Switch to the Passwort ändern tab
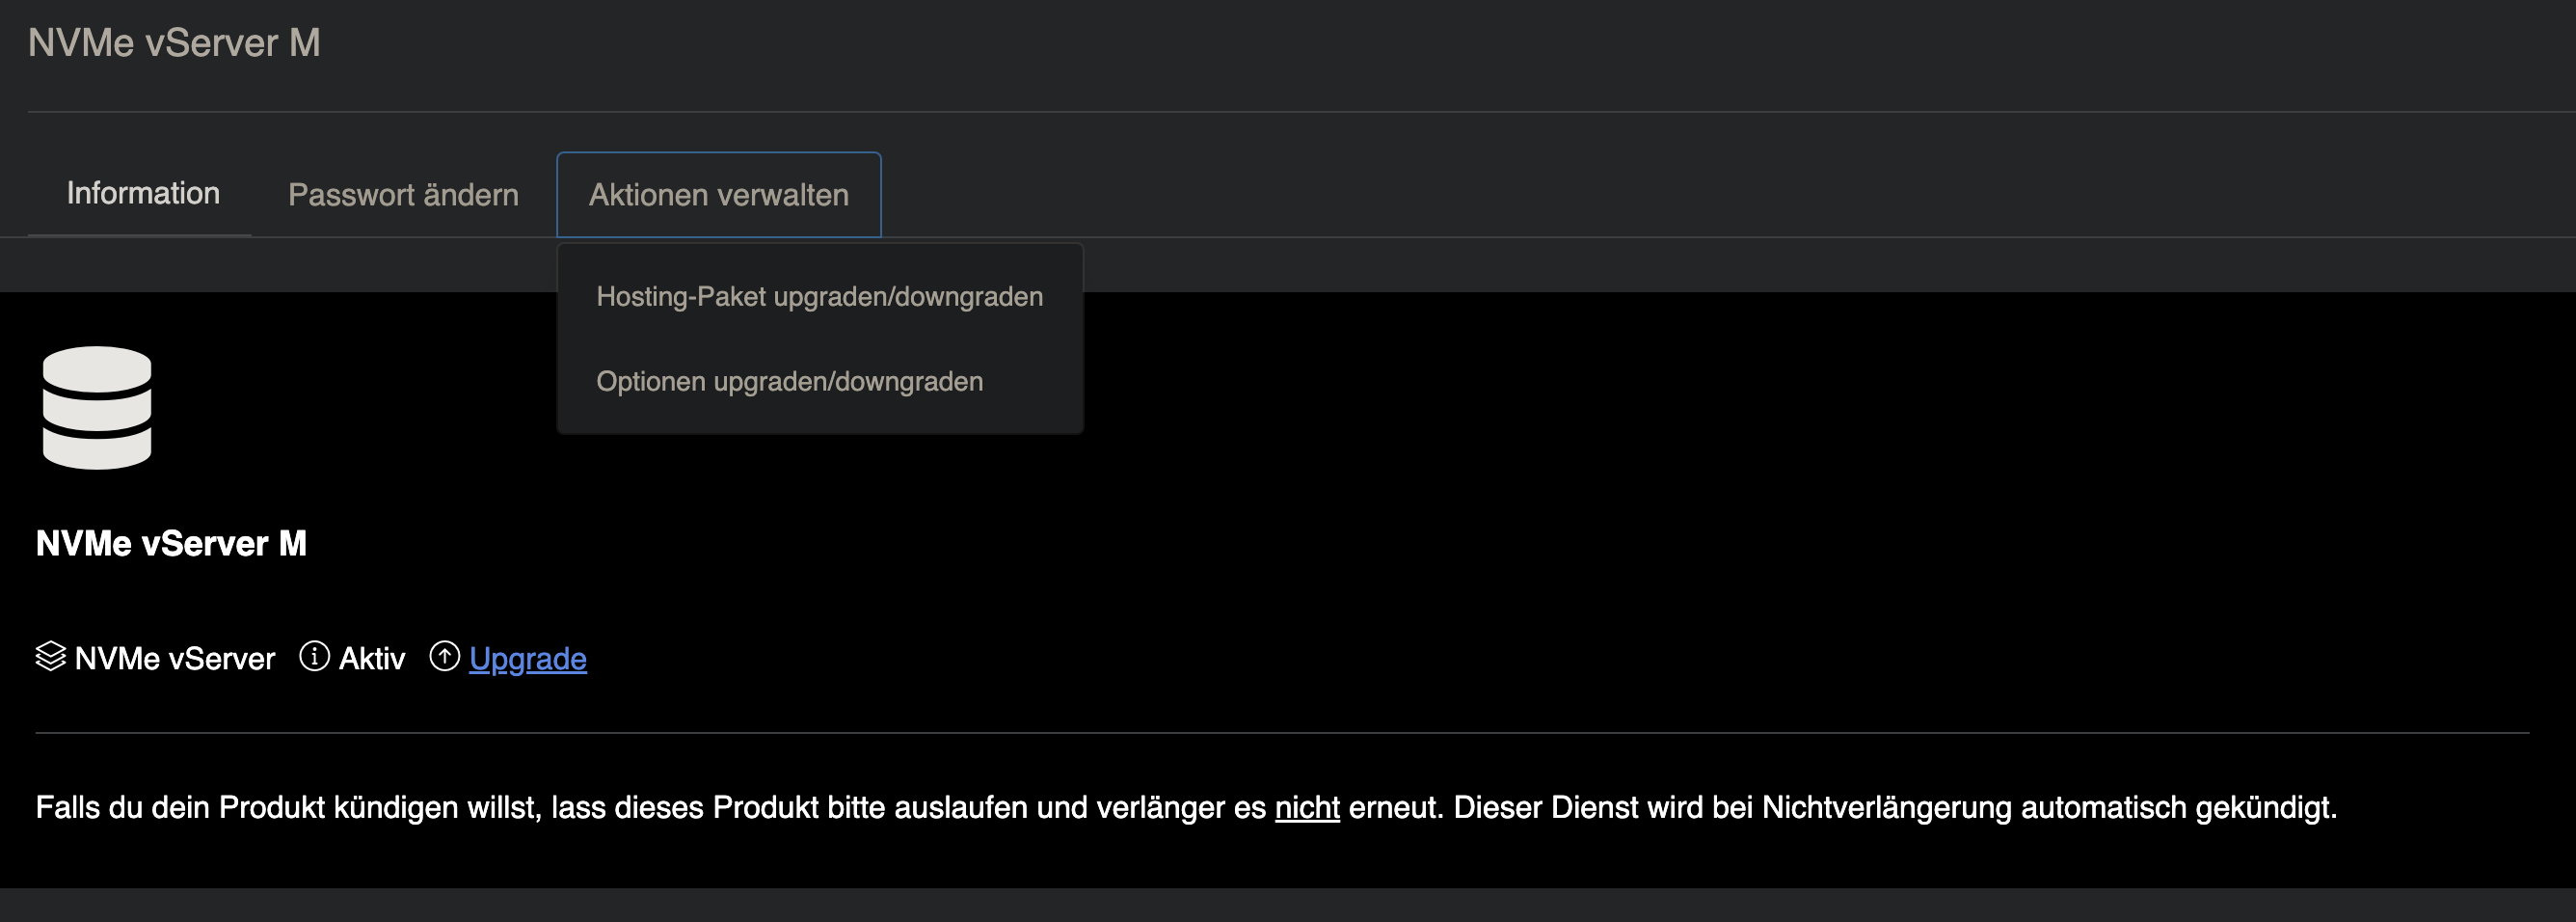Image resolution: width=2576 pixels, height=922 pixels. [403, 195]
